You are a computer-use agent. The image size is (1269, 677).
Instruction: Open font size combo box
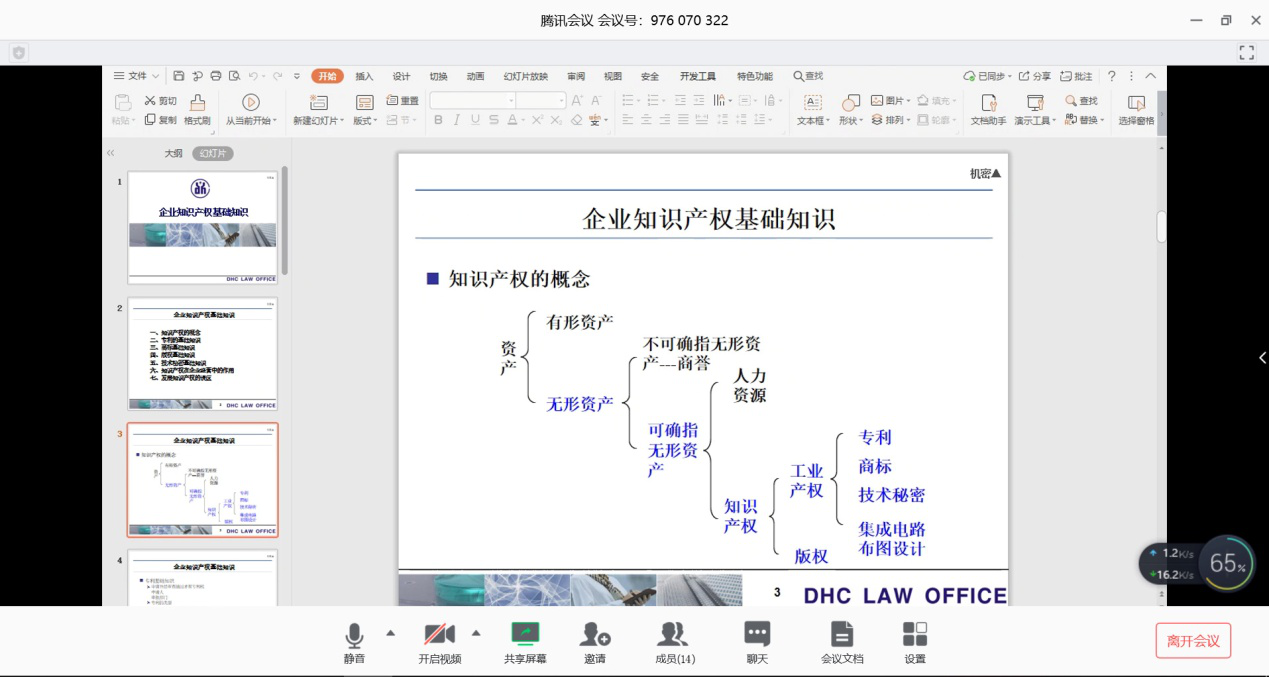[541, 100]
